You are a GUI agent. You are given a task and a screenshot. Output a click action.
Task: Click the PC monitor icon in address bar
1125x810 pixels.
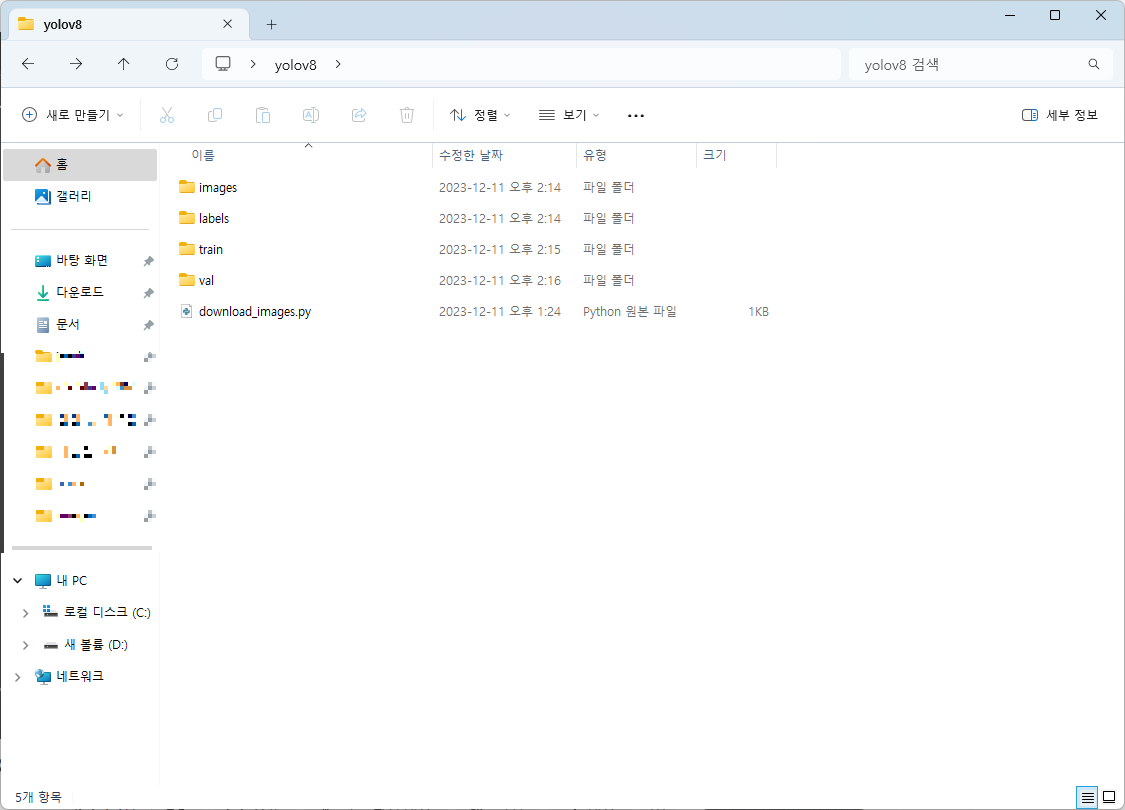[x=223, y=64]
